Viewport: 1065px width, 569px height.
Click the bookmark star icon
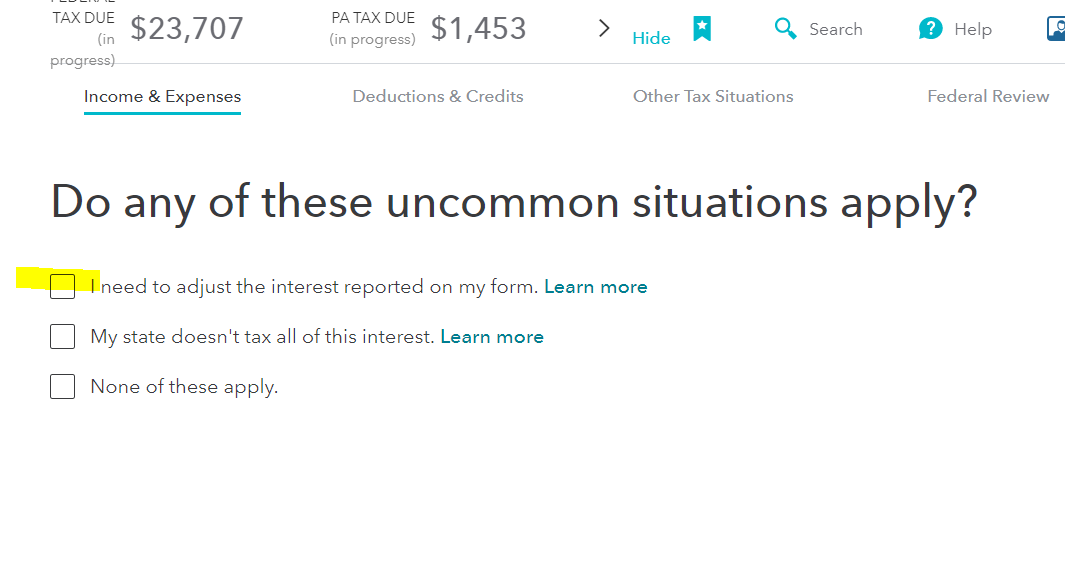click(x=702, y=29)
